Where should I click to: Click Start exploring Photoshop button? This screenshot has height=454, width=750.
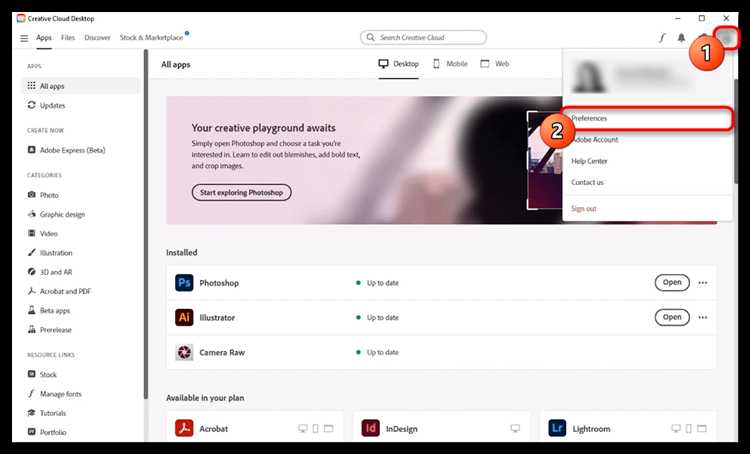(242, 192)
